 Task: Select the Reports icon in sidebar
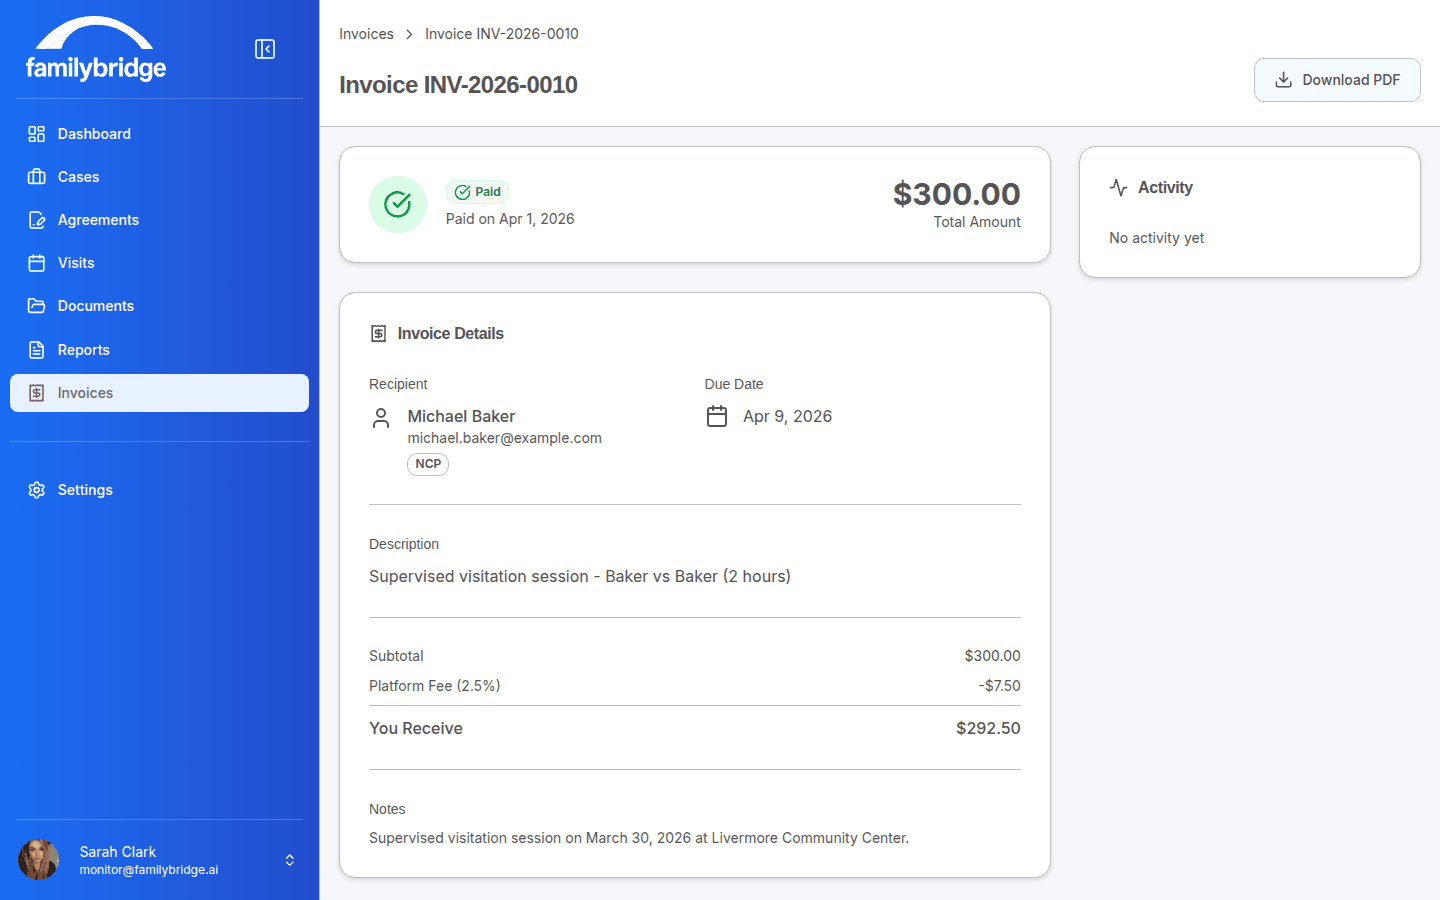pos(36,349)
